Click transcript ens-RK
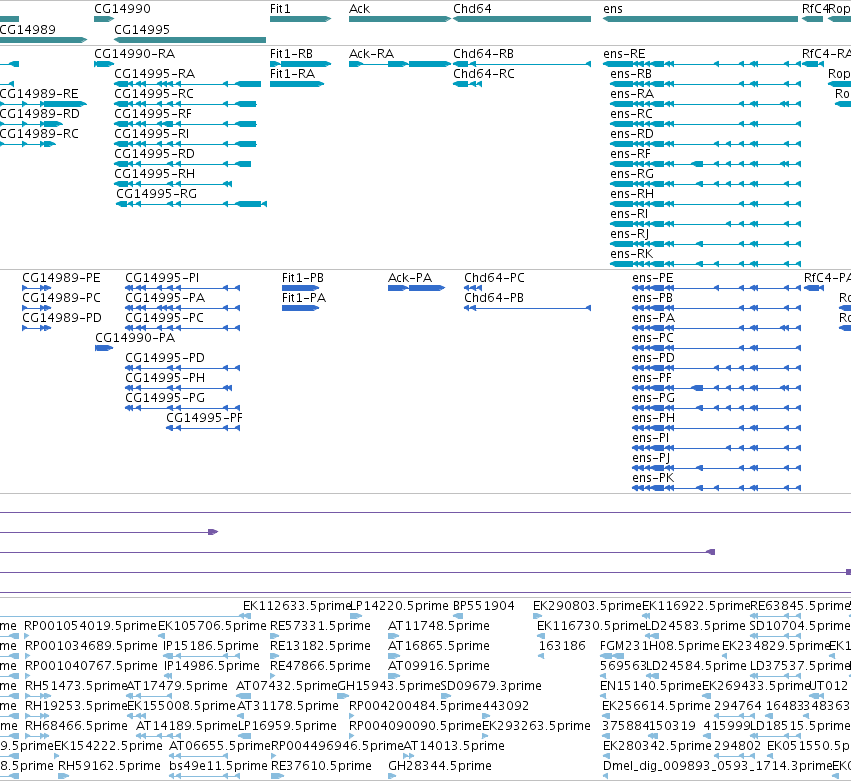 (632, 254)
